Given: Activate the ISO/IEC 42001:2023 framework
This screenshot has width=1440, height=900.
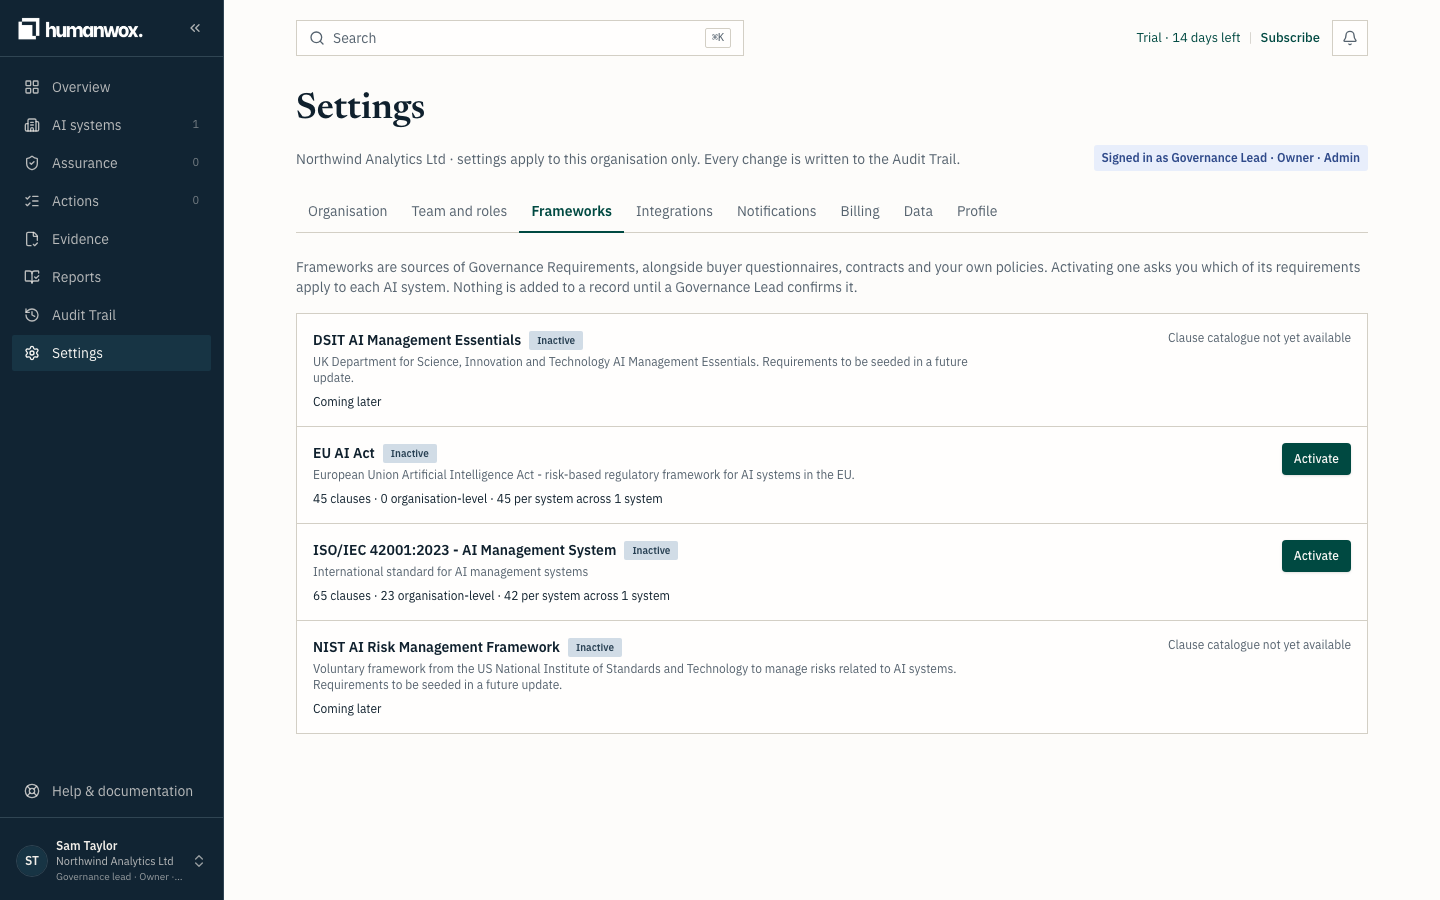Looking at the screenshot, I should click(x=1316, y=556).
